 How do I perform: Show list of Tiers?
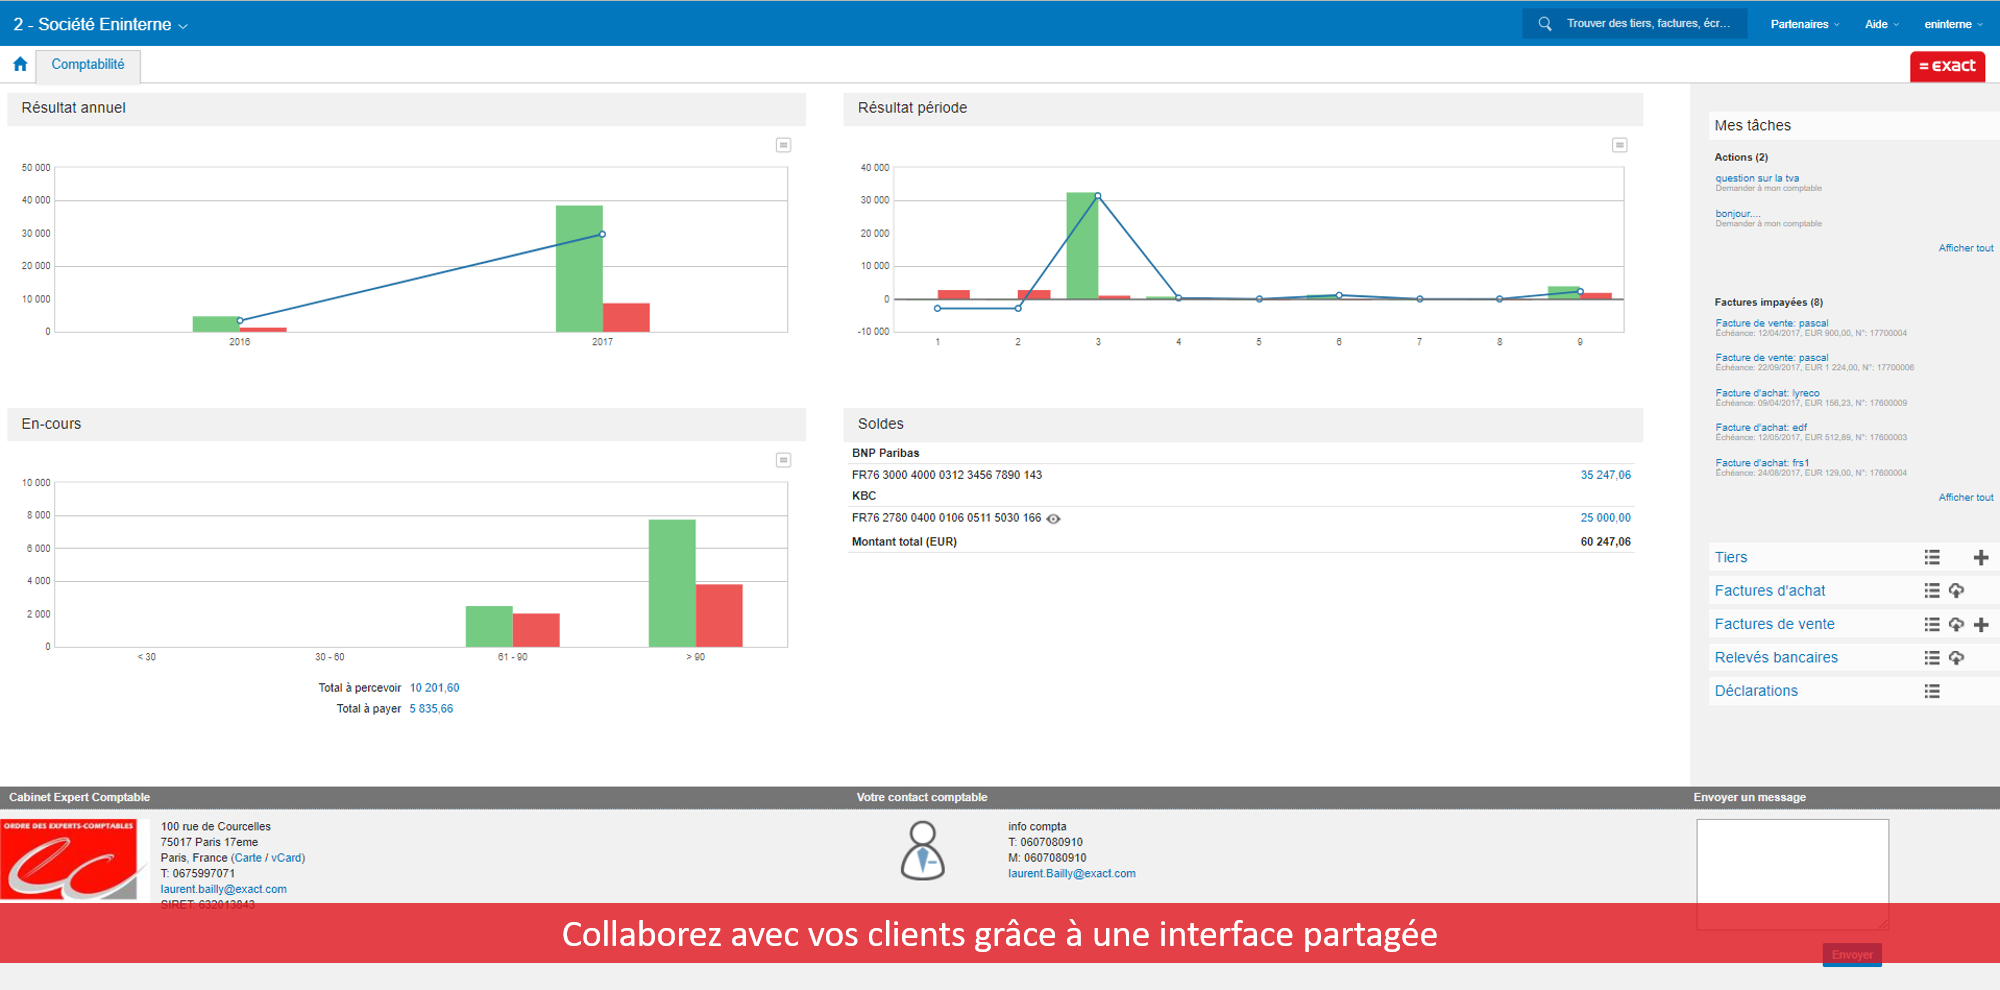coord(1932,557)
